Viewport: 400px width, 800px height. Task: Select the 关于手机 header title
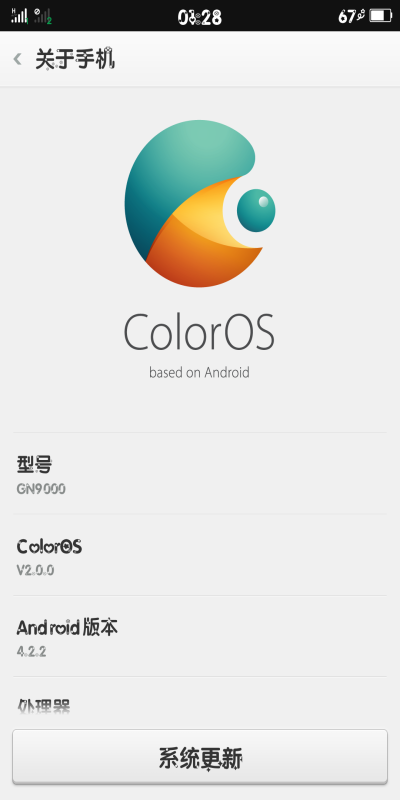click(74, 60)
